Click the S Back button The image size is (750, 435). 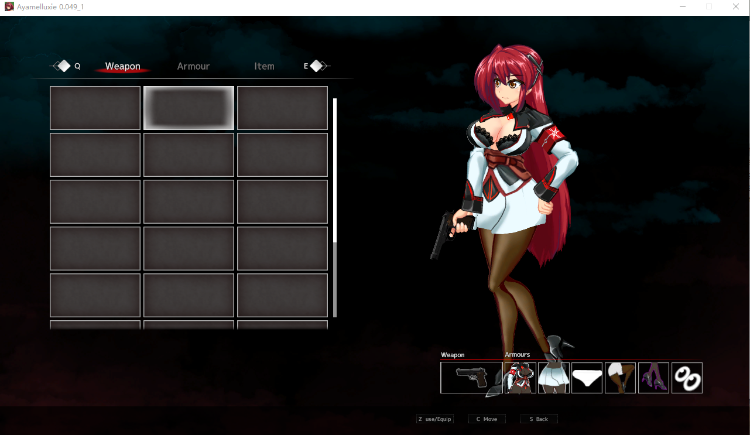tap(539, 419)
